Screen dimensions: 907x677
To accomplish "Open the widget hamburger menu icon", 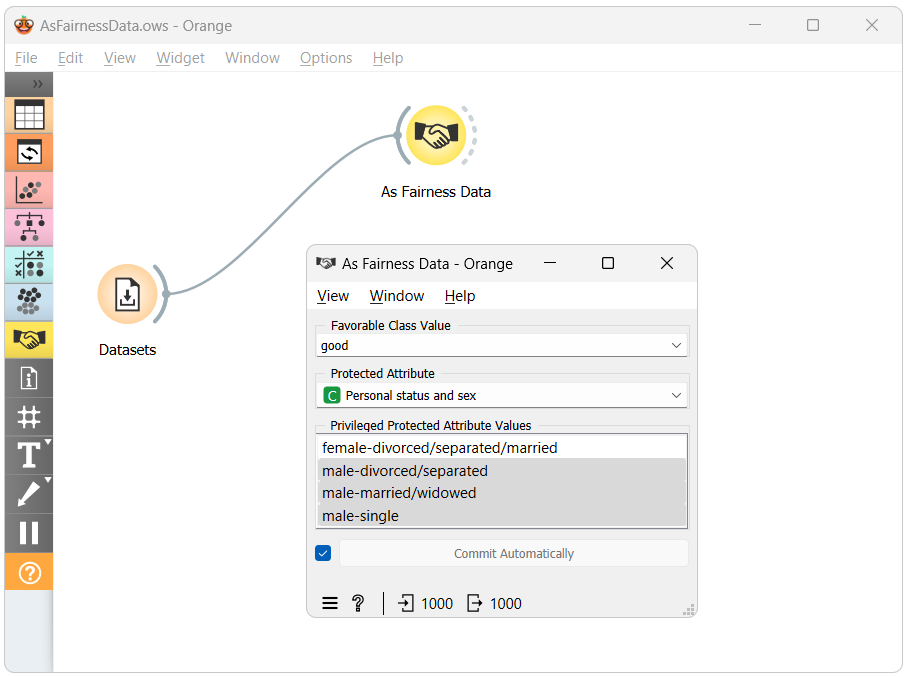I will pyautogui.click(x=330, y=604).
